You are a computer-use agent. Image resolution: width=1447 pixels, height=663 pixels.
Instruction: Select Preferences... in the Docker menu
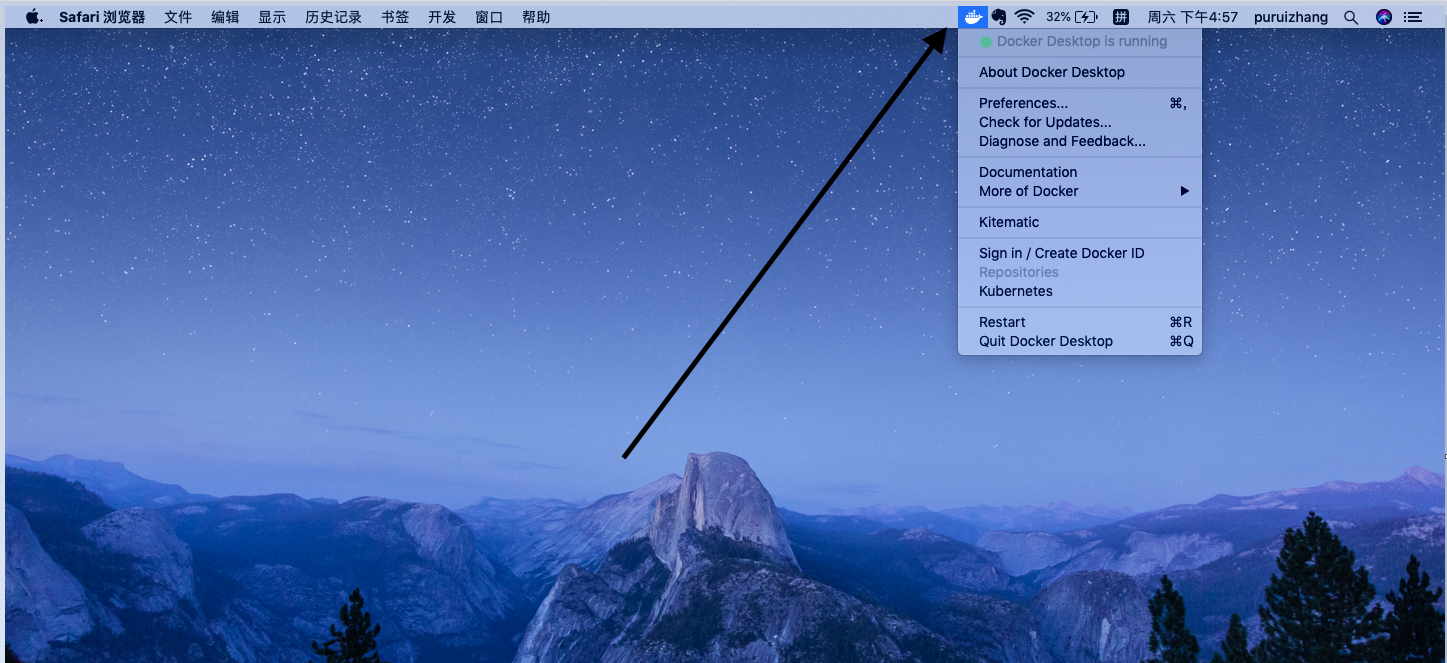(1023, 103)
